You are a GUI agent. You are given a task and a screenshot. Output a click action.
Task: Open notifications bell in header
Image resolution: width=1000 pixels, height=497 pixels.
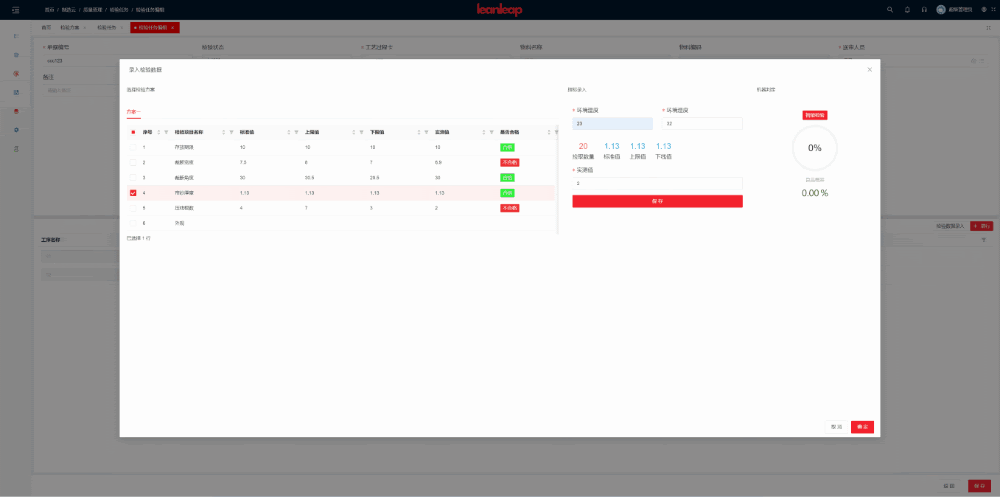point(908,10)
